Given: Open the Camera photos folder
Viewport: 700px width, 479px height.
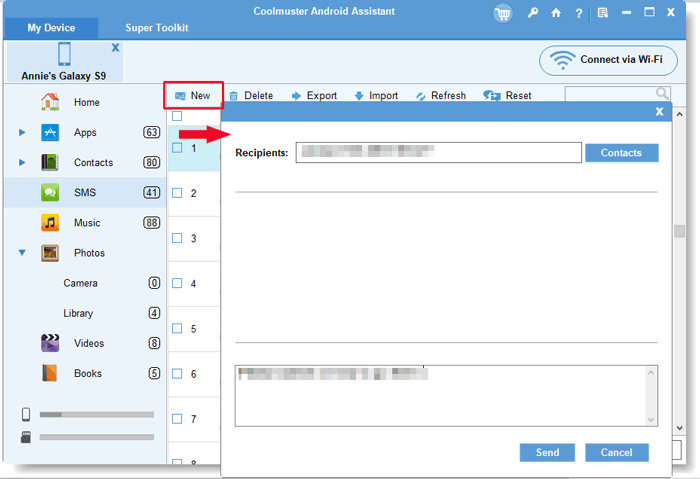Looking at the screenshot, I should click(80, 283).
